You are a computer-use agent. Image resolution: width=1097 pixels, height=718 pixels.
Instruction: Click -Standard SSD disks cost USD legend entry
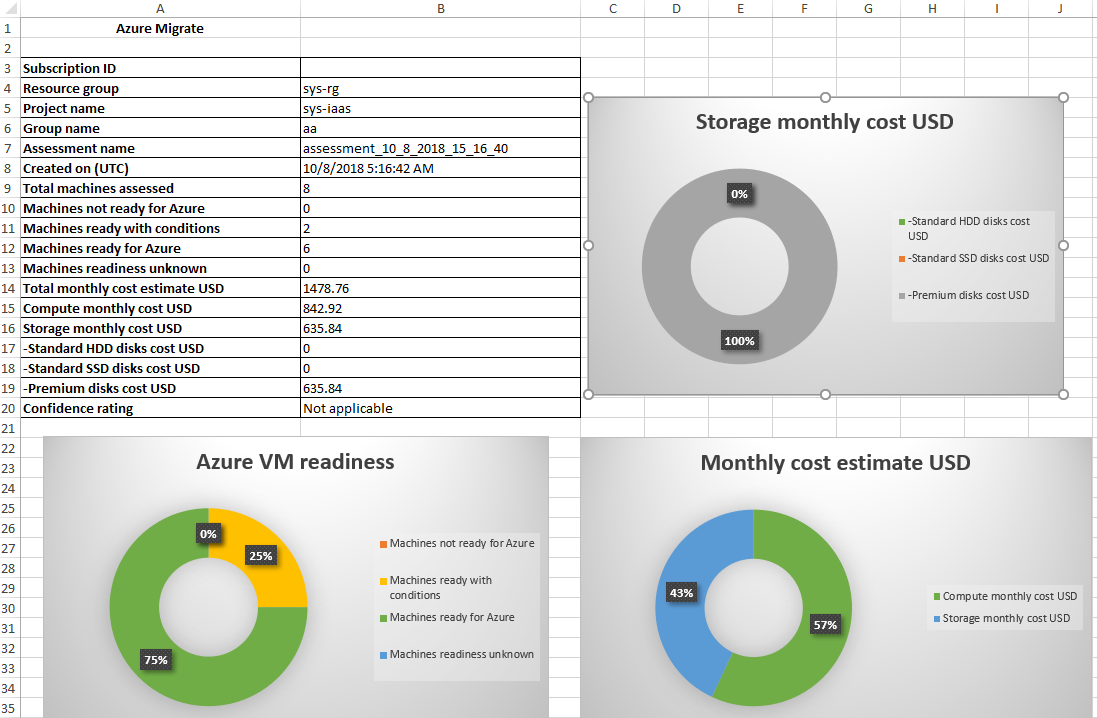pyautogui.click(x=974, y=258)
